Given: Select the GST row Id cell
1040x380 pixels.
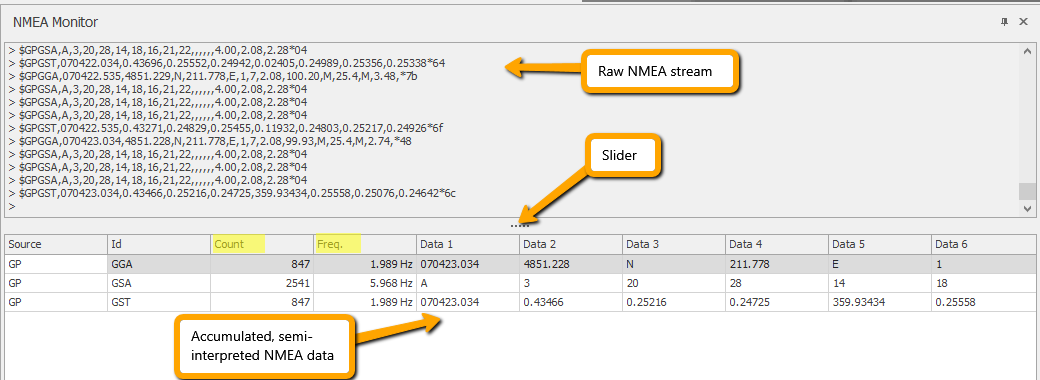Looking at the screenshot, I should [x=159, y=302].
